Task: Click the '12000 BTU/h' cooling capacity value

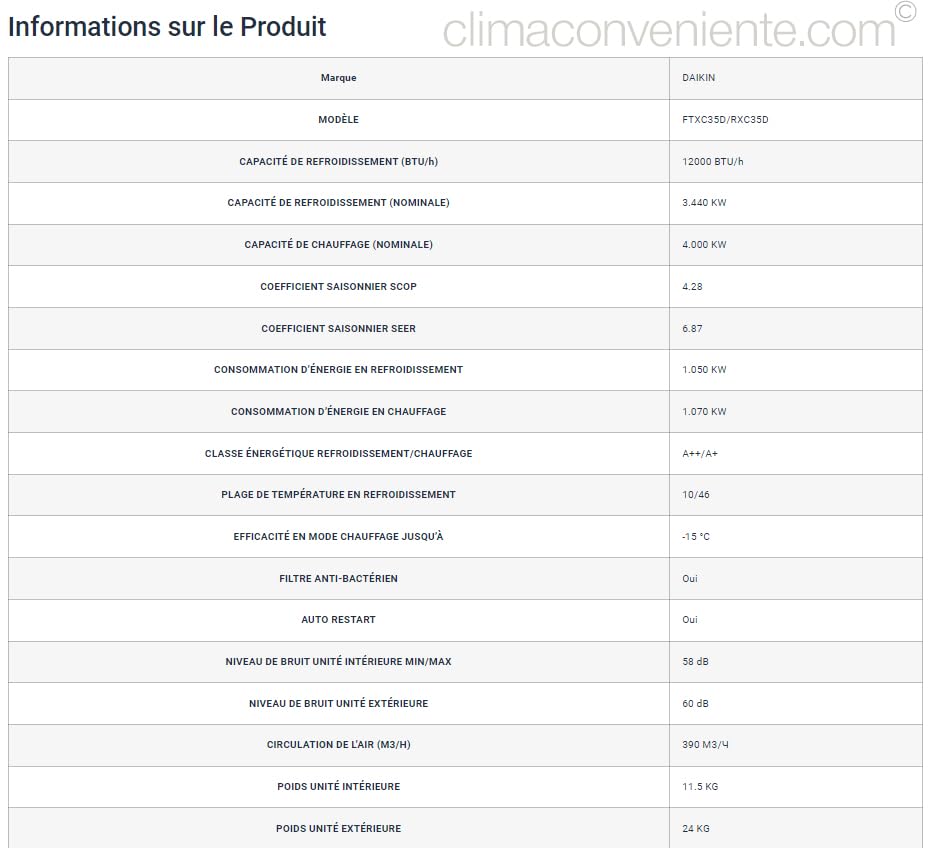Action: click(713, 162)
